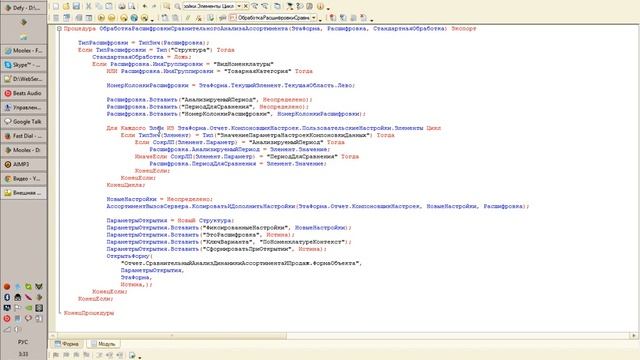Click the round orange help icon in top toolbar
Screen dimensions: 640x360
coord(320,6)
